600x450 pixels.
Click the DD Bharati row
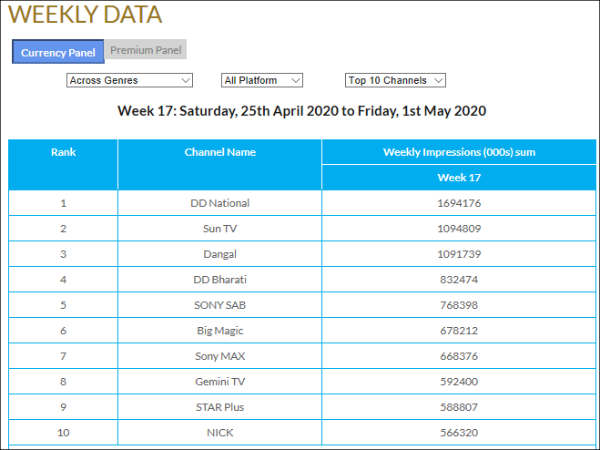220,279
